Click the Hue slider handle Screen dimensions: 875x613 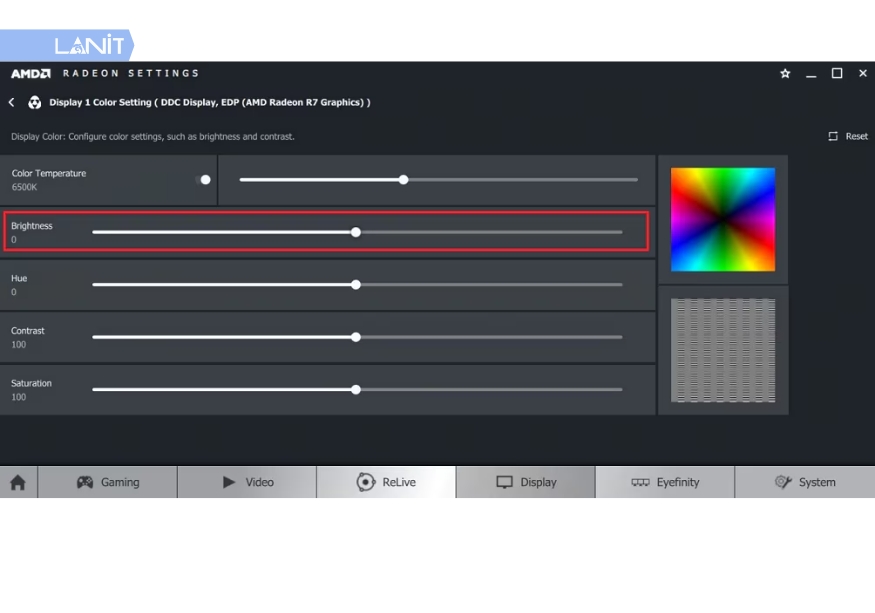[356, 285]
